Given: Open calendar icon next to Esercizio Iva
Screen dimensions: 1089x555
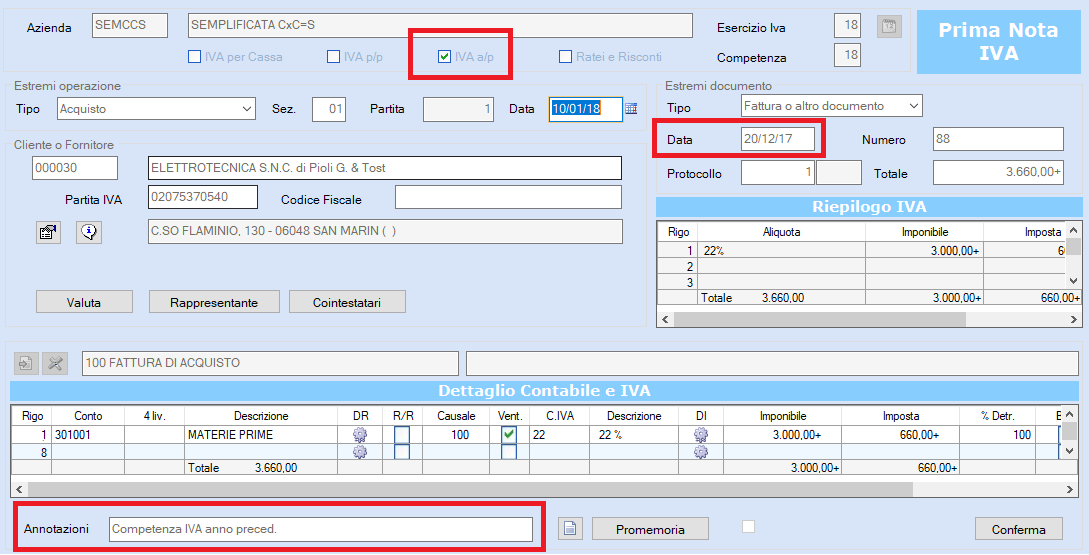Looking at the screenshot, I should (x=888, y=26).
